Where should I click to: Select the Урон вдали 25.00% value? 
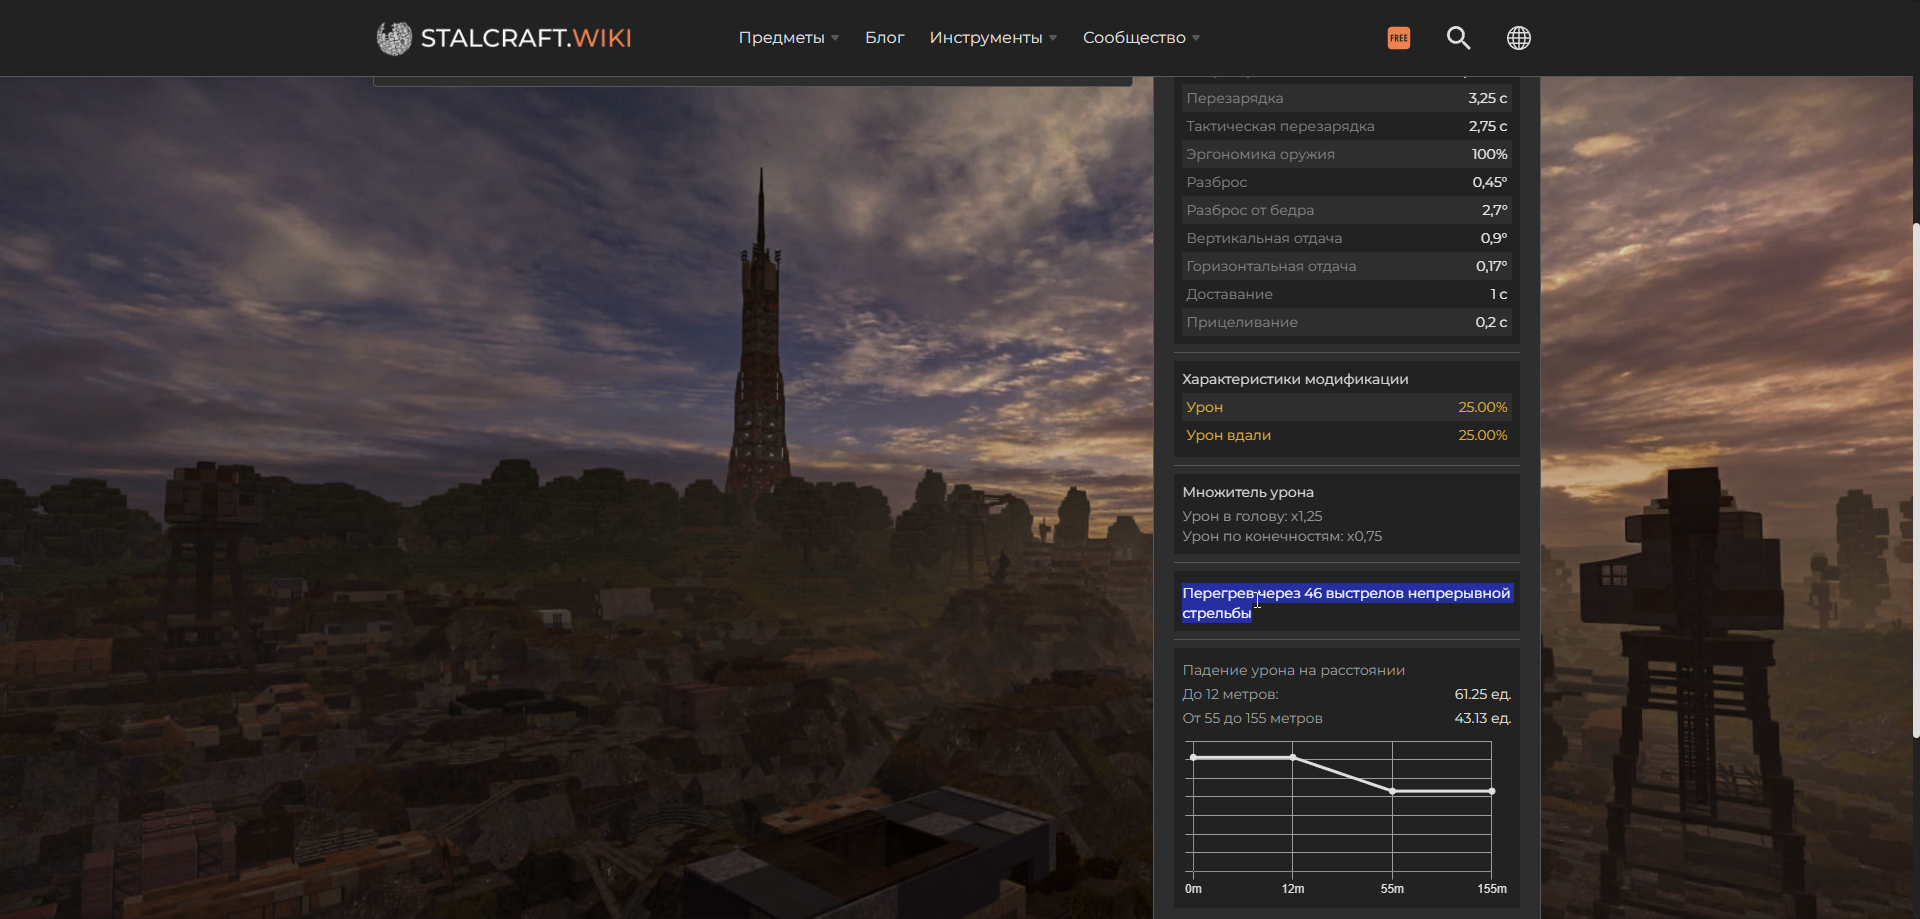click(1482, 435)
